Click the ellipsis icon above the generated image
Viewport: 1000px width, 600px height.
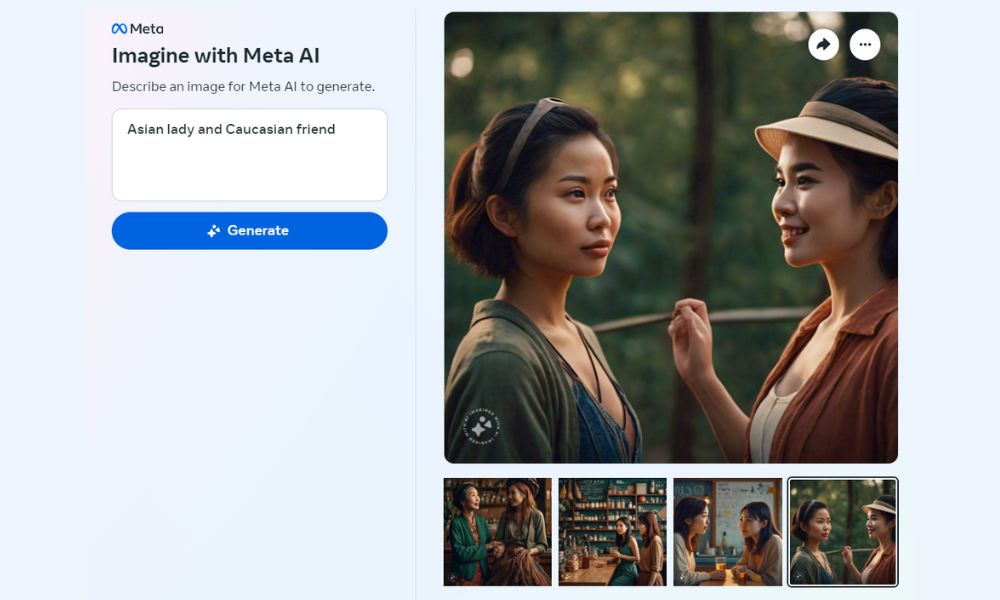tap(864, 44)
